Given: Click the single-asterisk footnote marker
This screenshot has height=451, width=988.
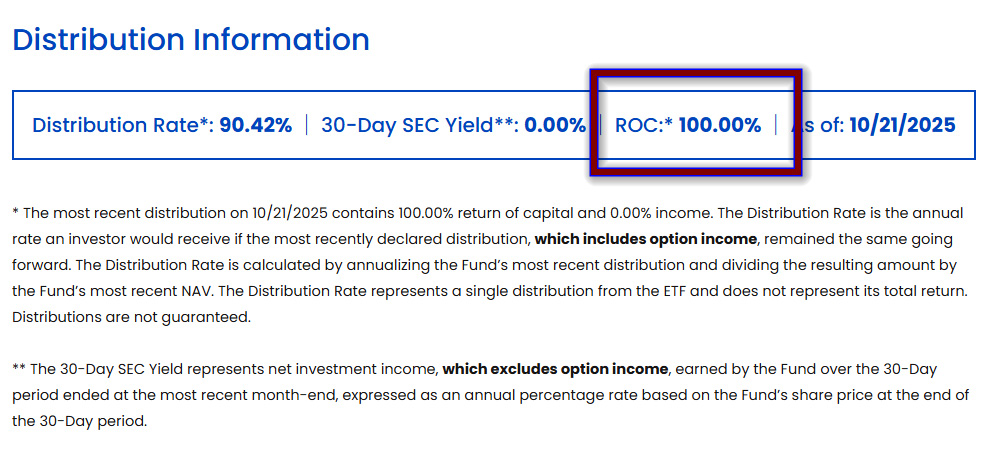Looking at the screenshot, I should (x=15, y=214).
